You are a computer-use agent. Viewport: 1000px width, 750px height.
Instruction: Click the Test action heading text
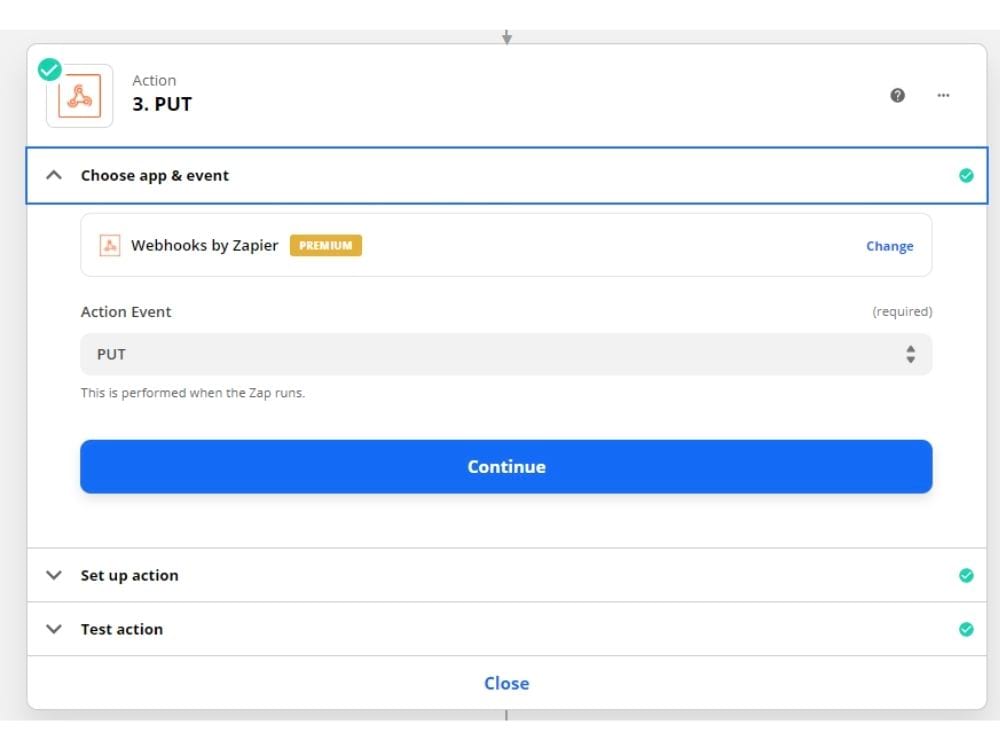pos(122,629)
